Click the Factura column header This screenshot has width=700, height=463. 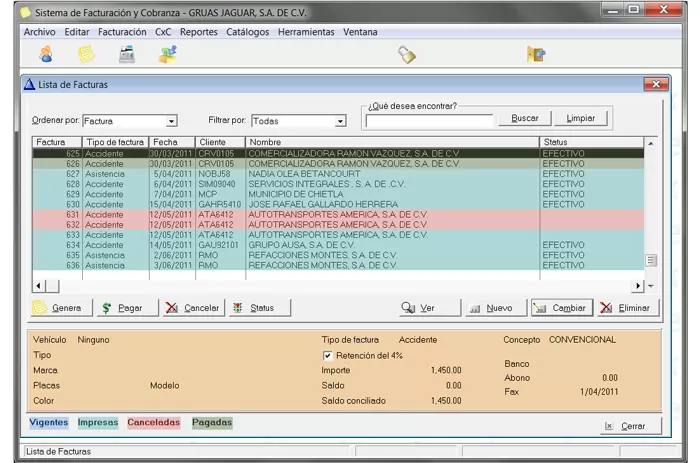point(57,142)
